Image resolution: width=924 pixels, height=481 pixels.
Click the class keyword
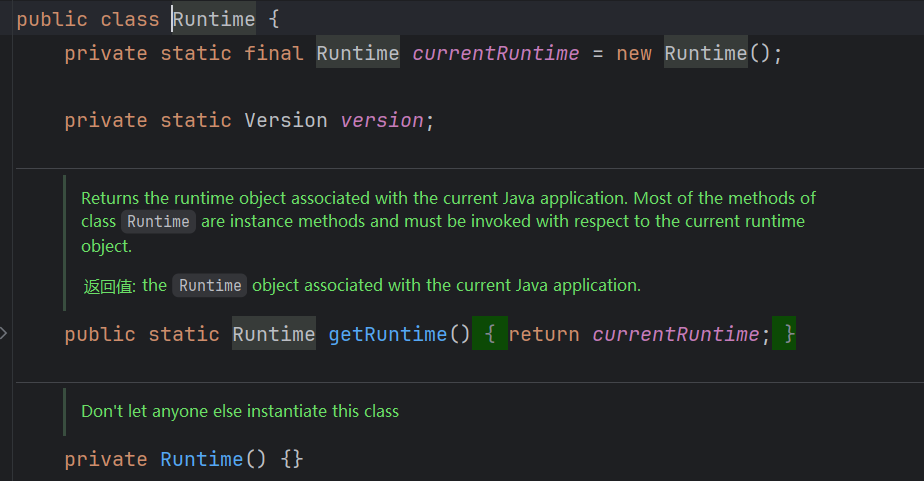click(130, 19)
